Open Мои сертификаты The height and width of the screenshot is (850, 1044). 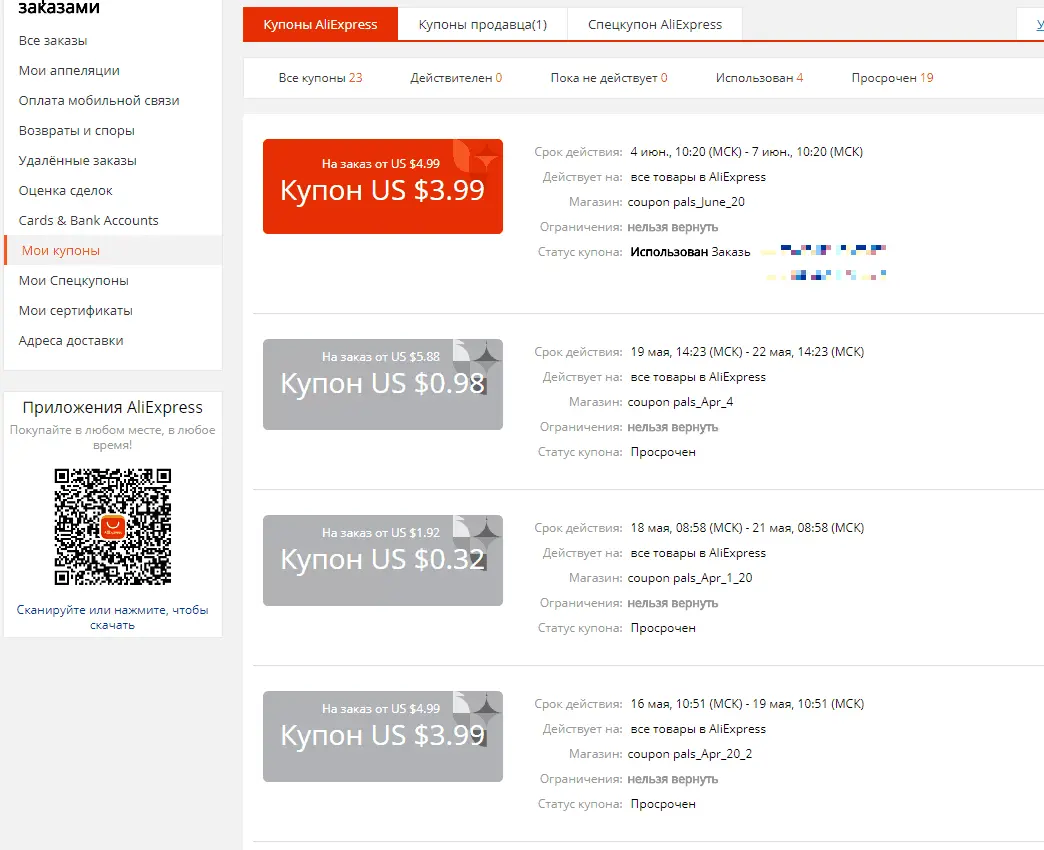pyautogui.click(x=75, y=310)
